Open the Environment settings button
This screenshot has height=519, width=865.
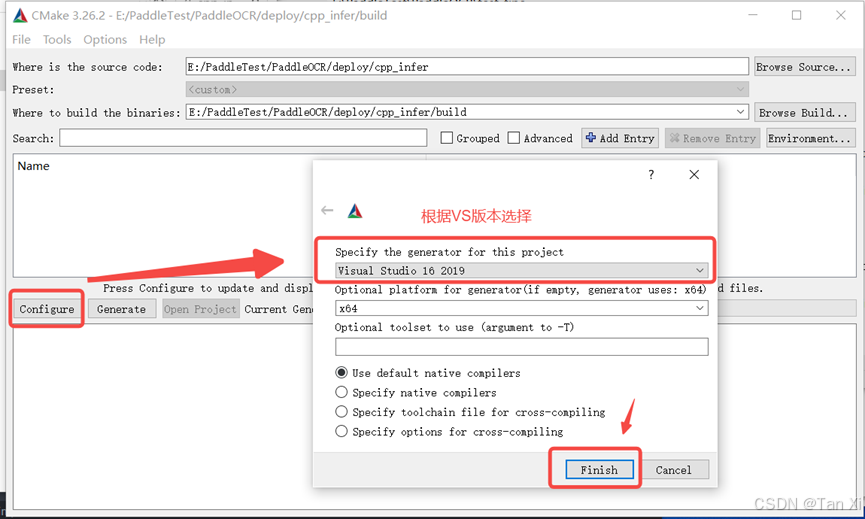[x=810, y=138]
